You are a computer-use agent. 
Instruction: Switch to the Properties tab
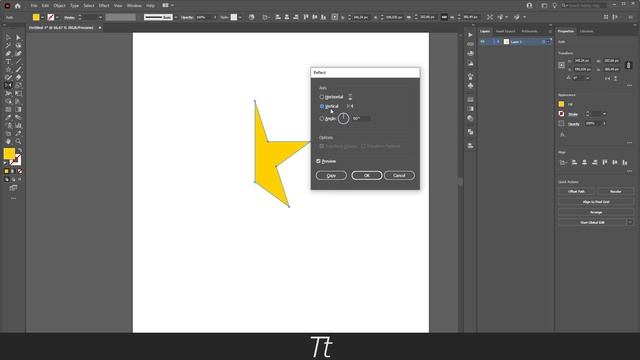pyautogui.click(x=566, y=31)
